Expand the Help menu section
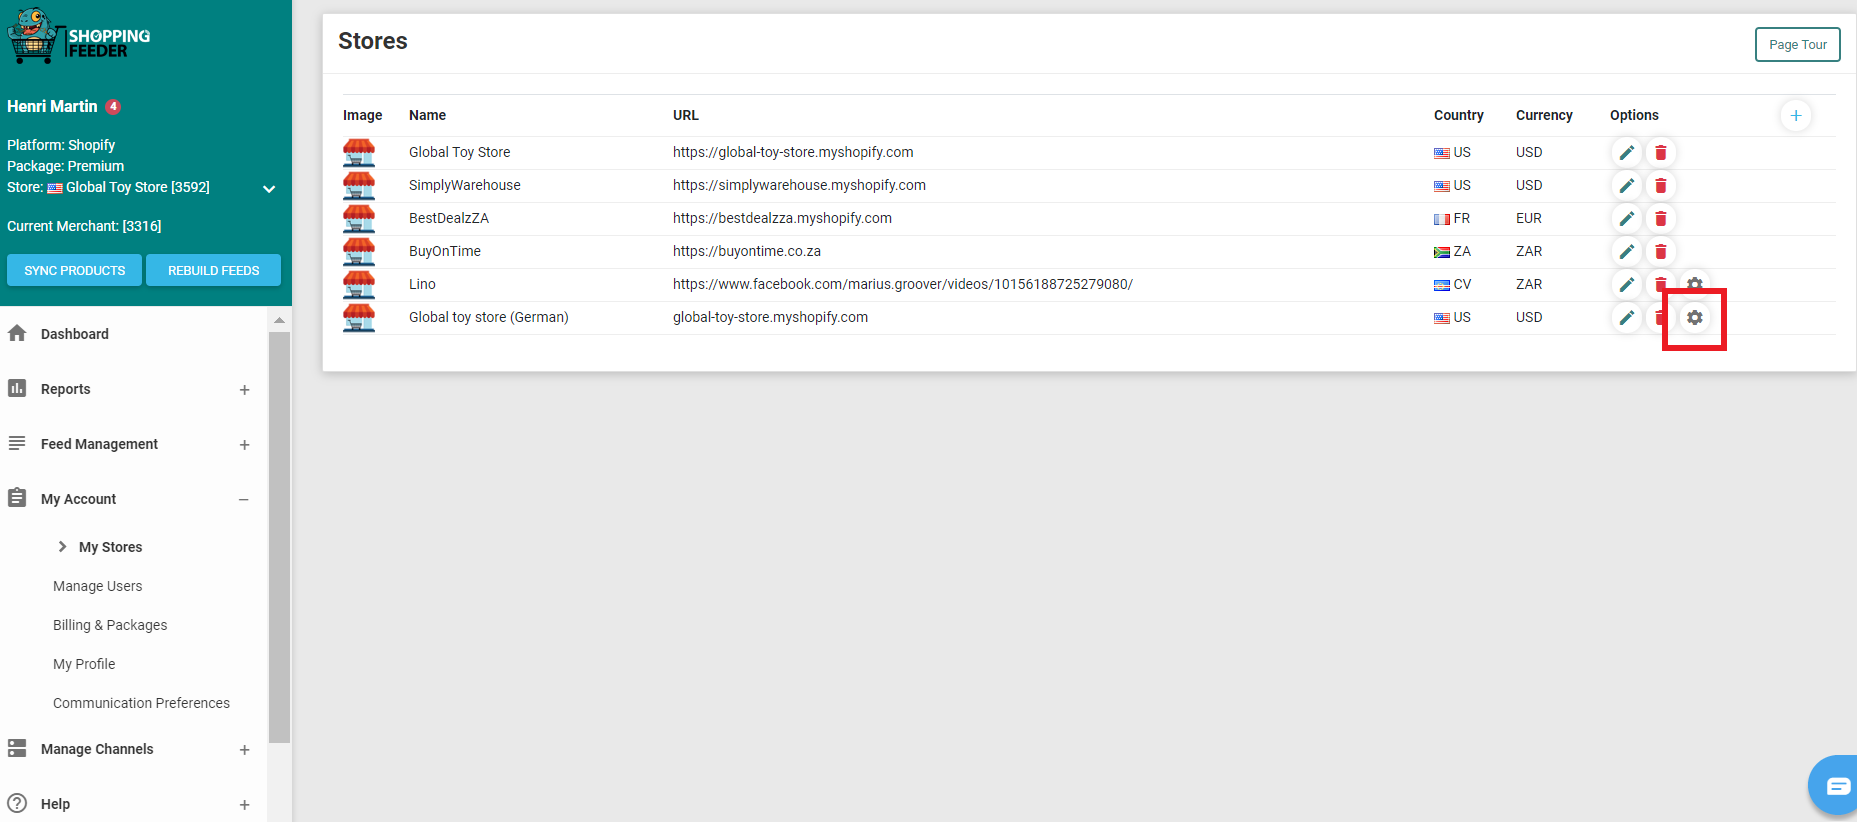The image size is (1857, 822). click(244, 805)
